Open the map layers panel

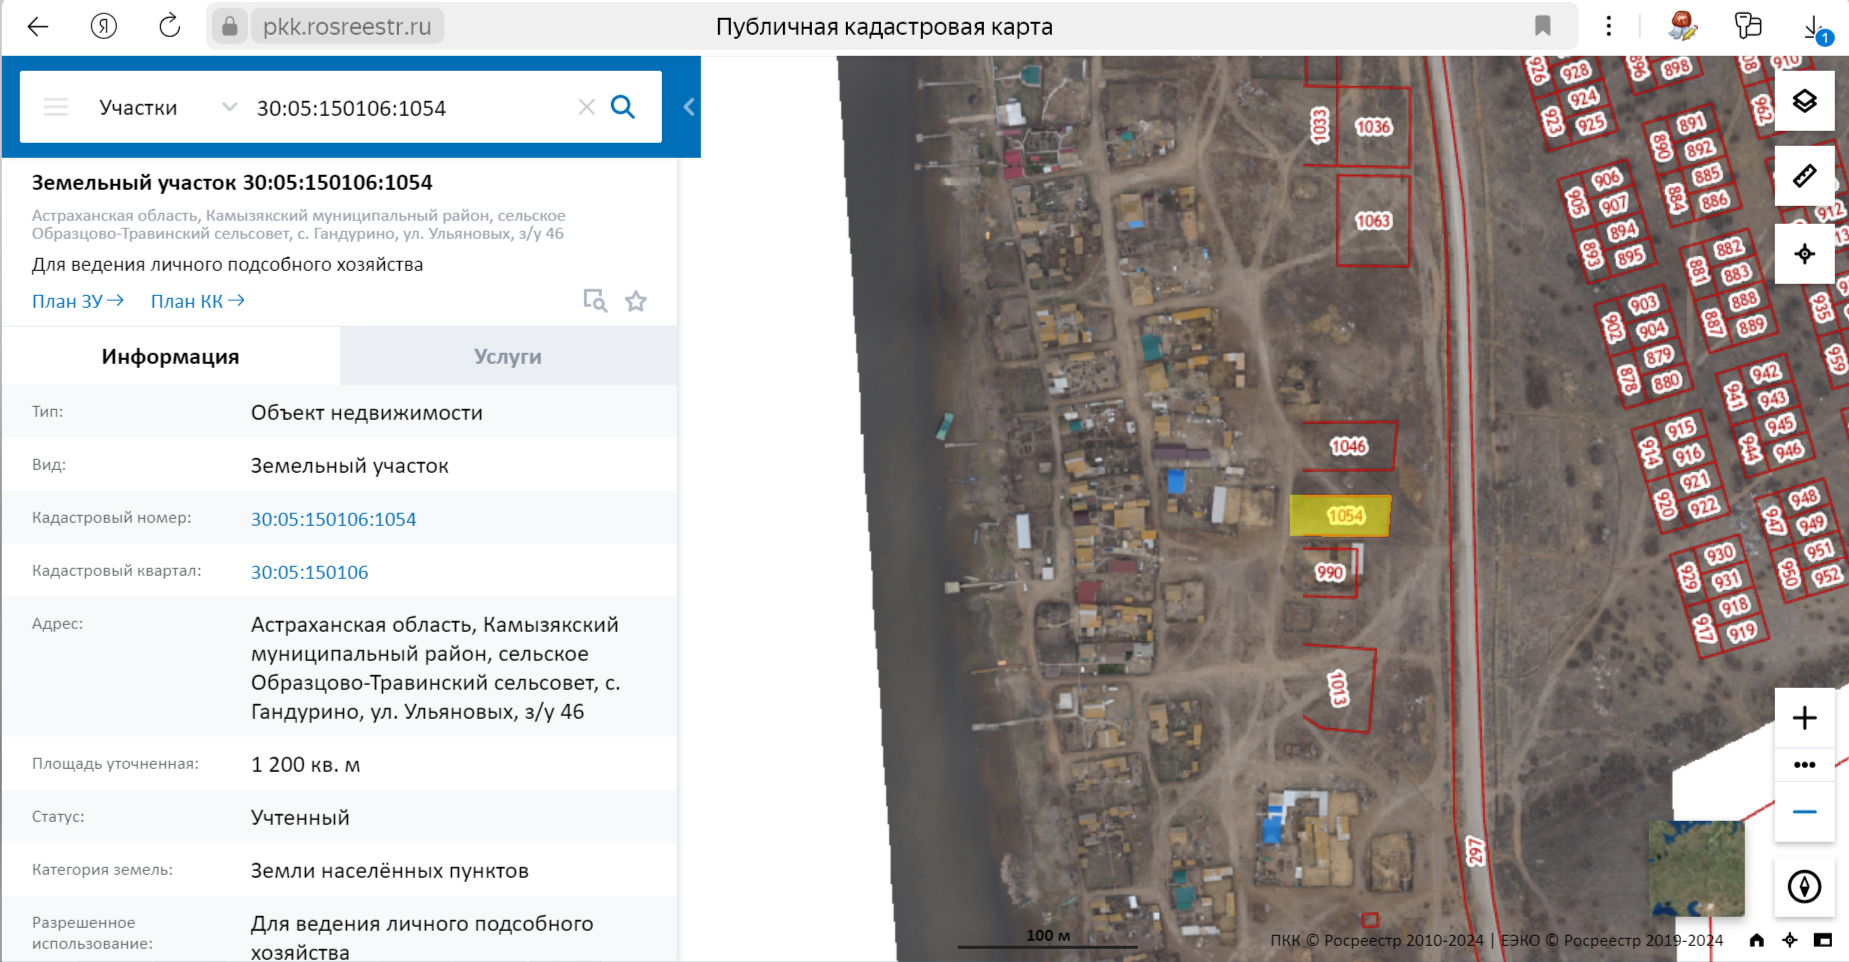click(1804, 101)
